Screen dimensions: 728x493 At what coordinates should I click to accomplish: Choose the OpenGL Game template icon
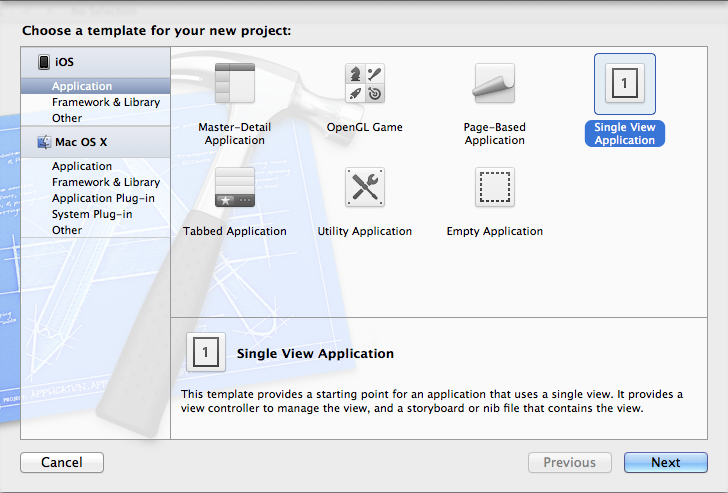click(365, 84)
